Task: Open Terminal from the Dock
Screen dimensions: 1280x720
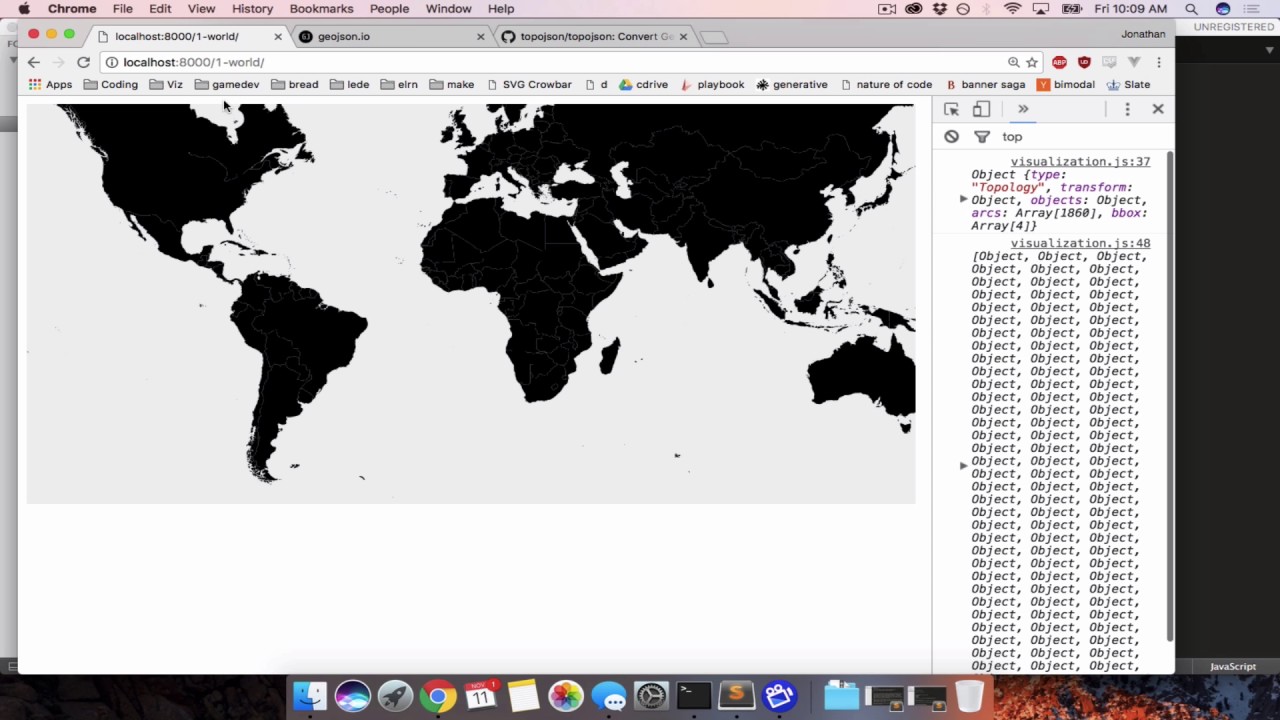Action: pos(693,695)
